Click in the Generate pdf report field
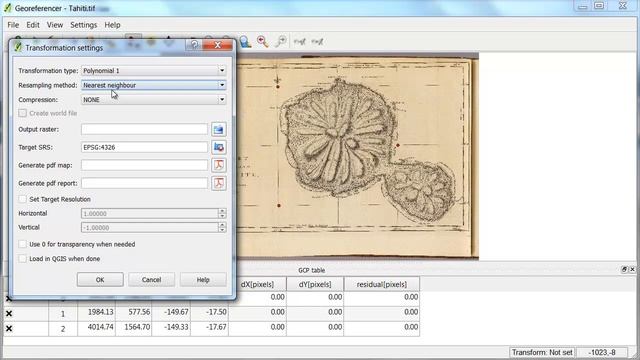Screen dimensions: 640x360 pyautogui.click(x=144, y=183)
